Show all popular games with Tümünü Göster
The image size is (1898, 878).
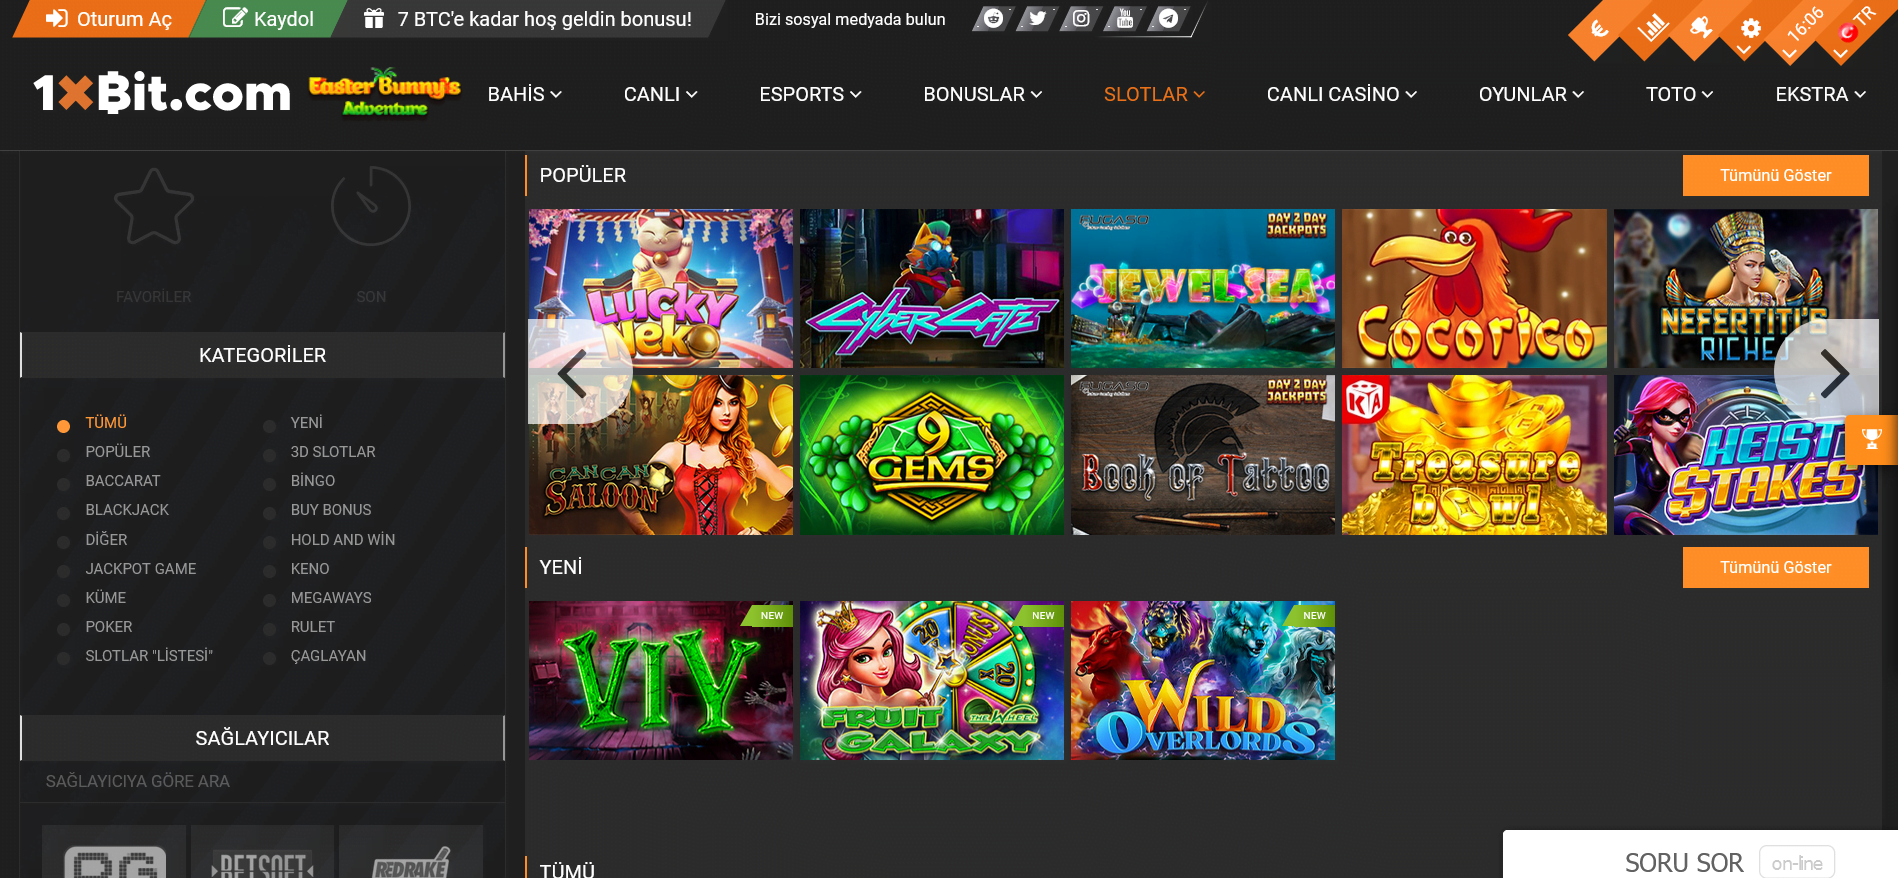[1775, 175]
